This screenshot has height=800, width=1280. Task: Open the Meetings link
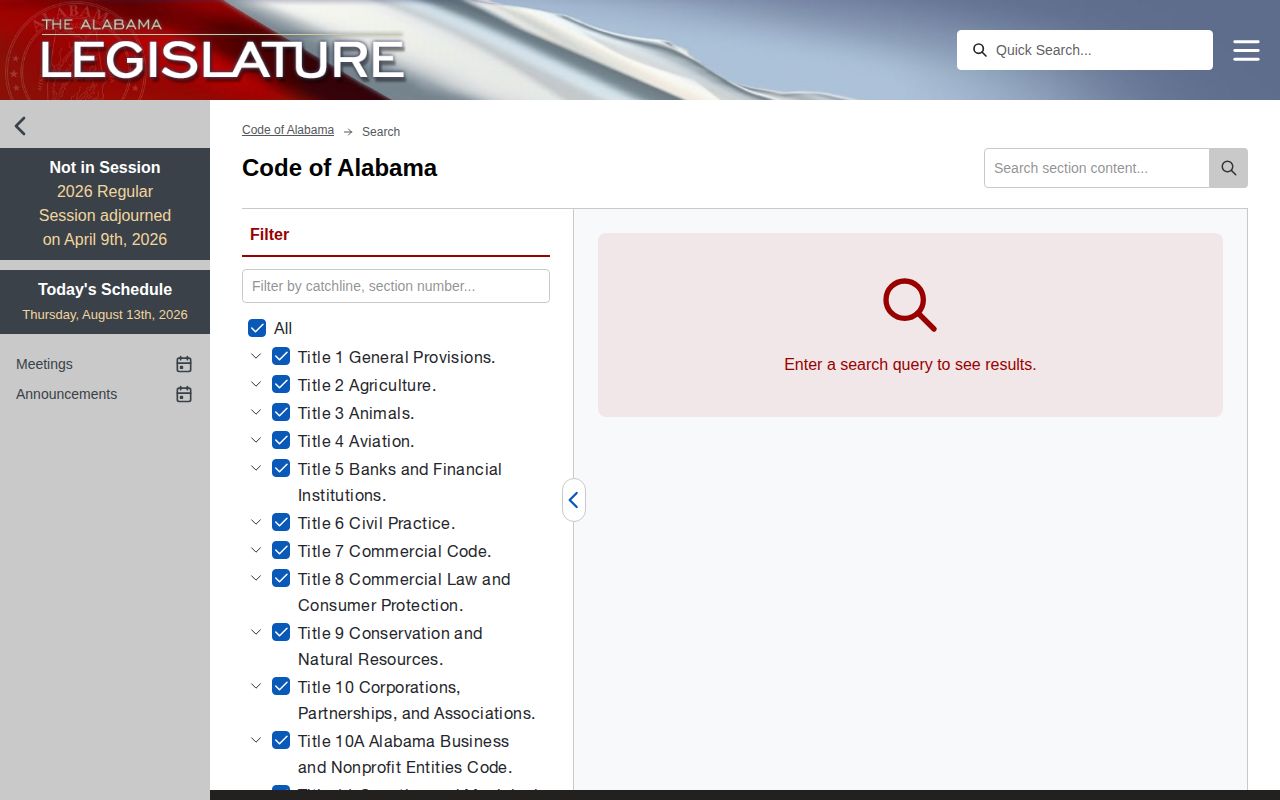(x=44, y=364)
